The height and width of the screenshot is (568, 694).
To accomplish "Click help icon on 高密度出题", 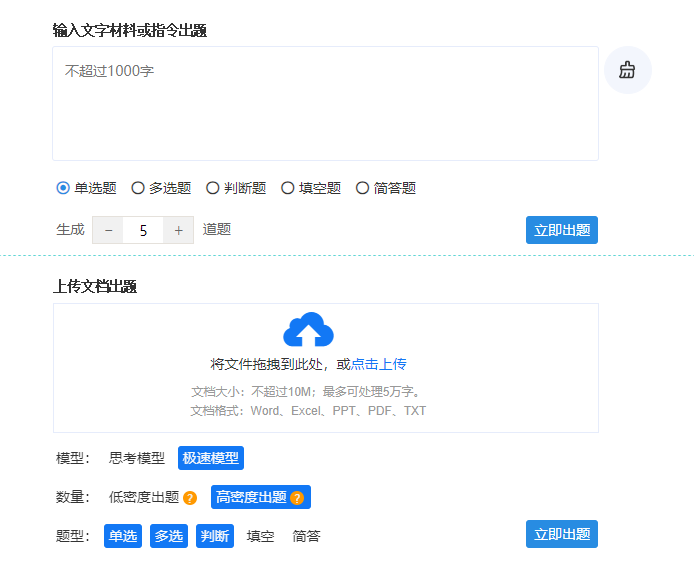I will [296, 498].
